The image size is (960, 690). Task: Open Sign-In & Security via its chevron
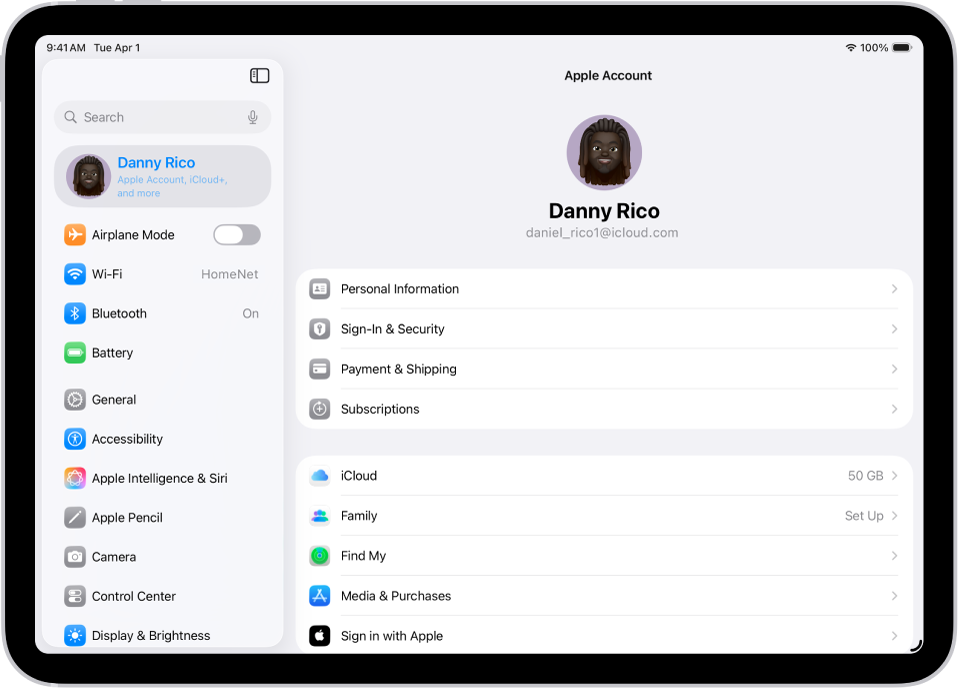pos(893,329)
